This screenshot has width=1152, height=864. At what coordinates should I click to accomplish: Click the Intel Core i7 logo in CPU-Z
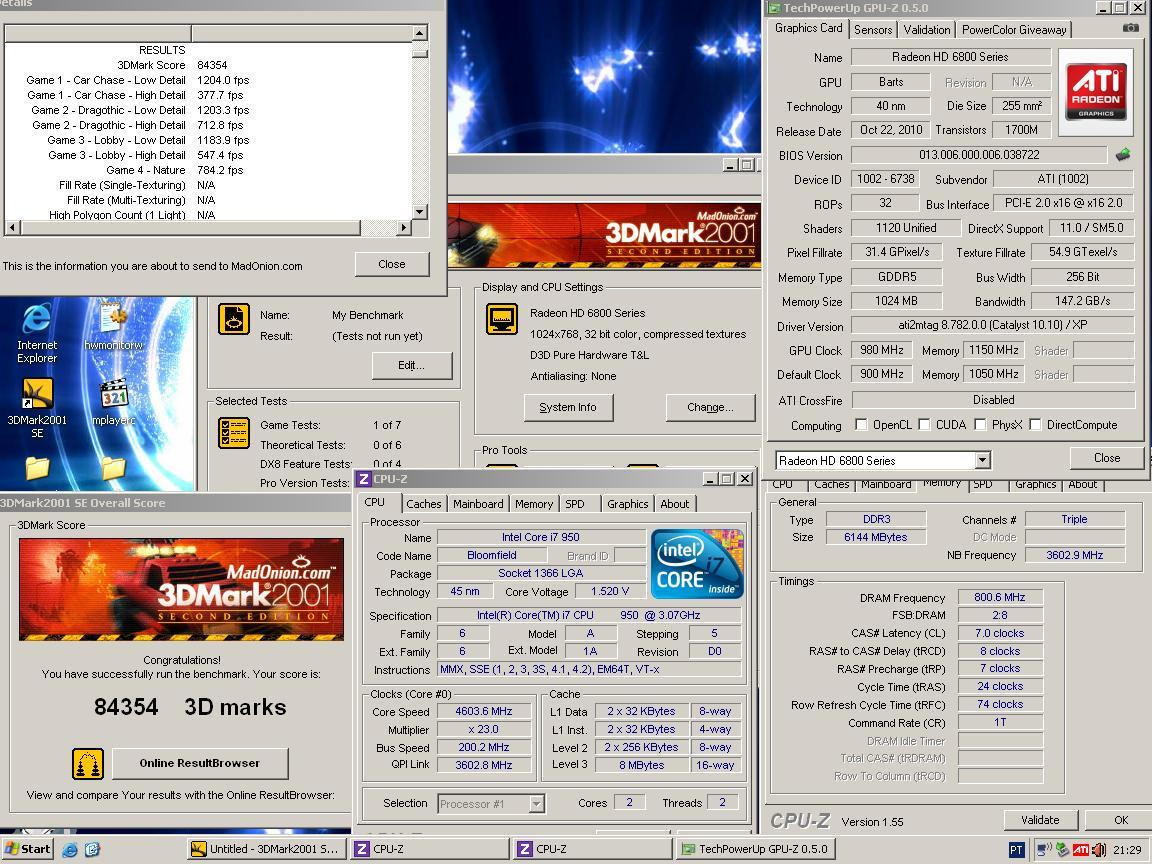(696, 564)
